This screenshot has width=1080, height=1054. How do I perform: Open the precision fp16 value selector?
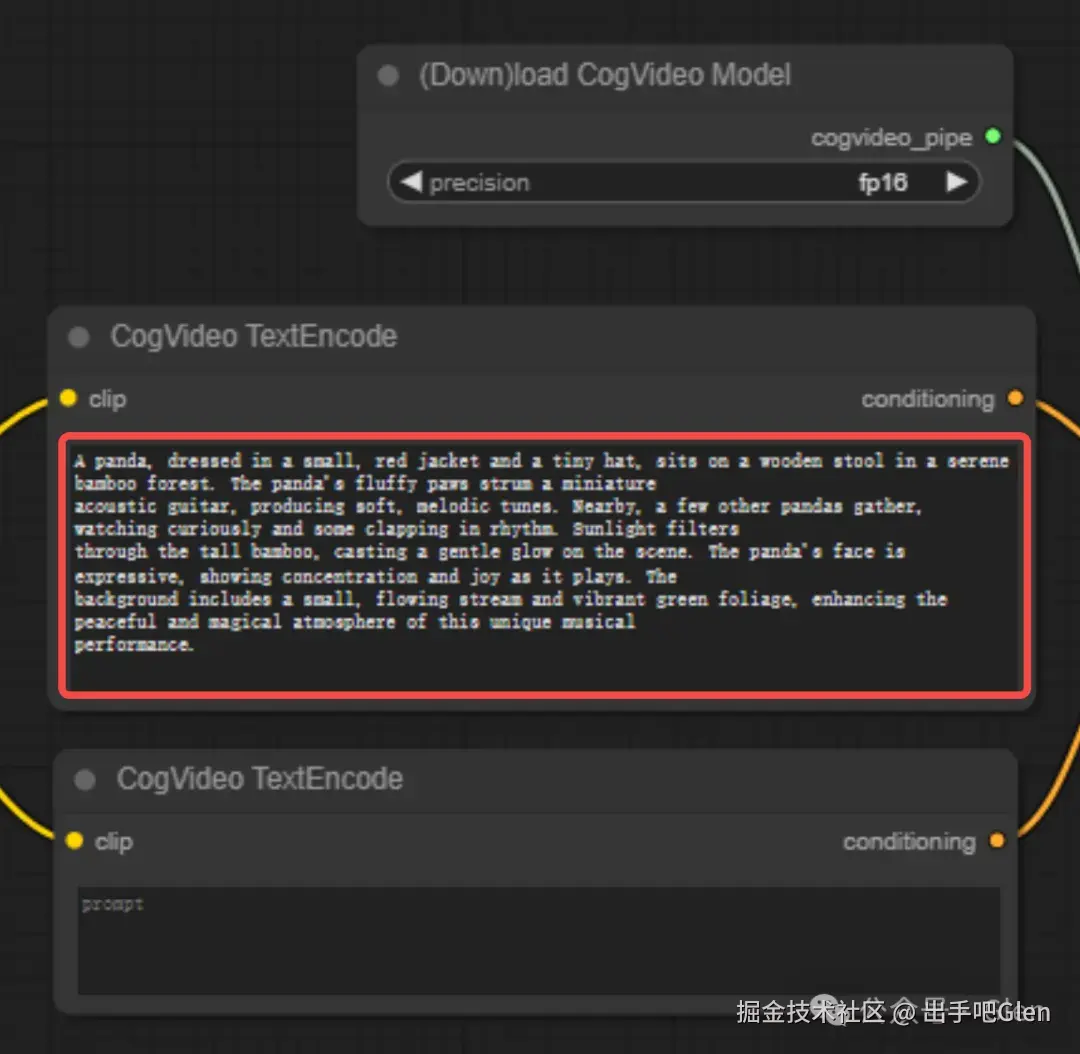(x=683, y=182)
